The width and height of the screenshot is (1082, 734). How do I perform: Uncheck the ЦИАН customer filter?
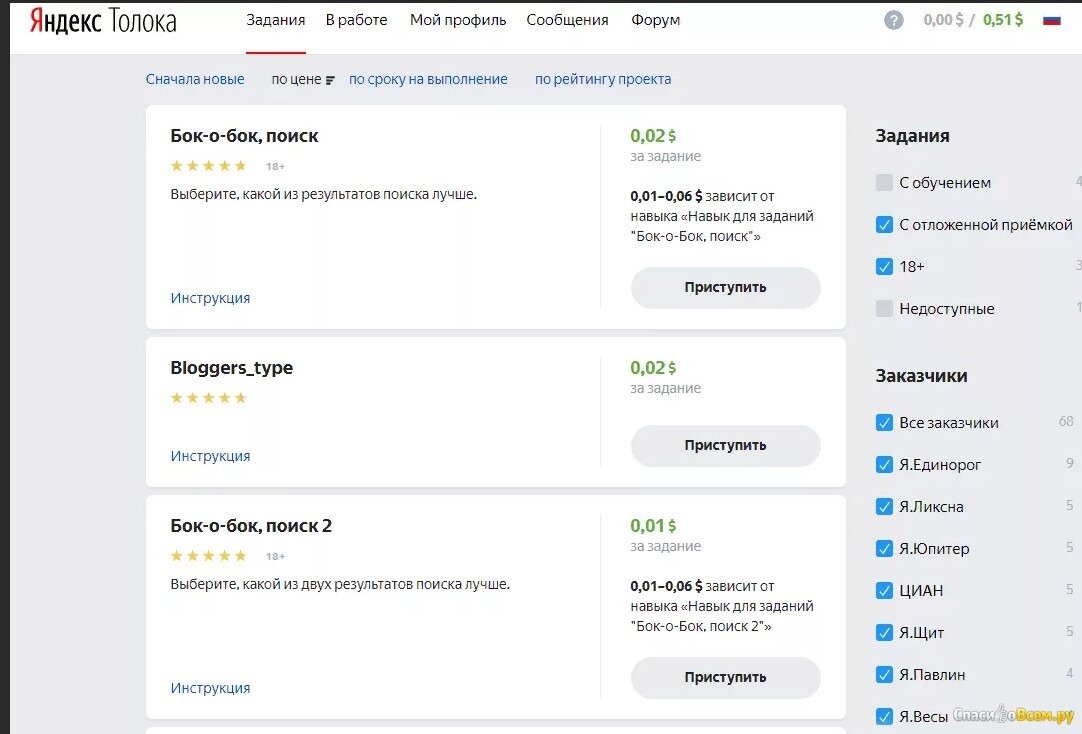884,591
